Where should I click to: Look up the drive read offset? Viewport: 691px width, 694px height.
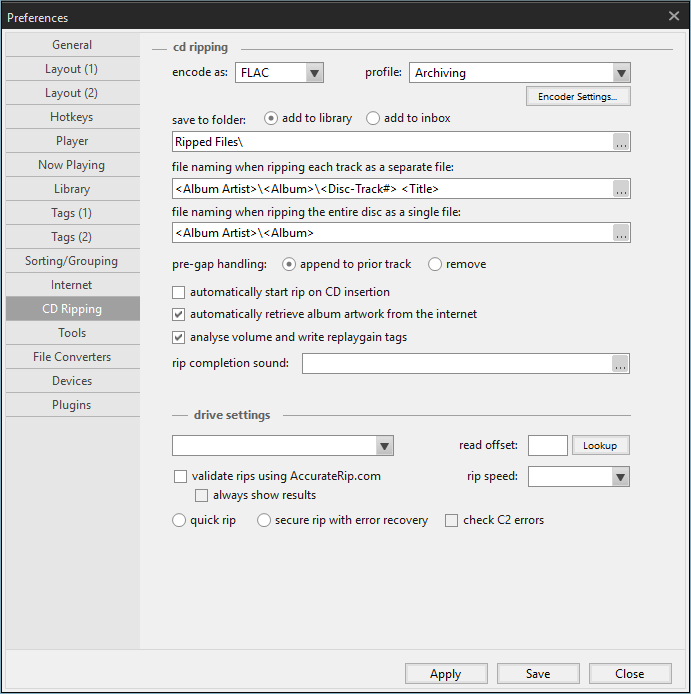pyautogui.click(x=600, y=446)
